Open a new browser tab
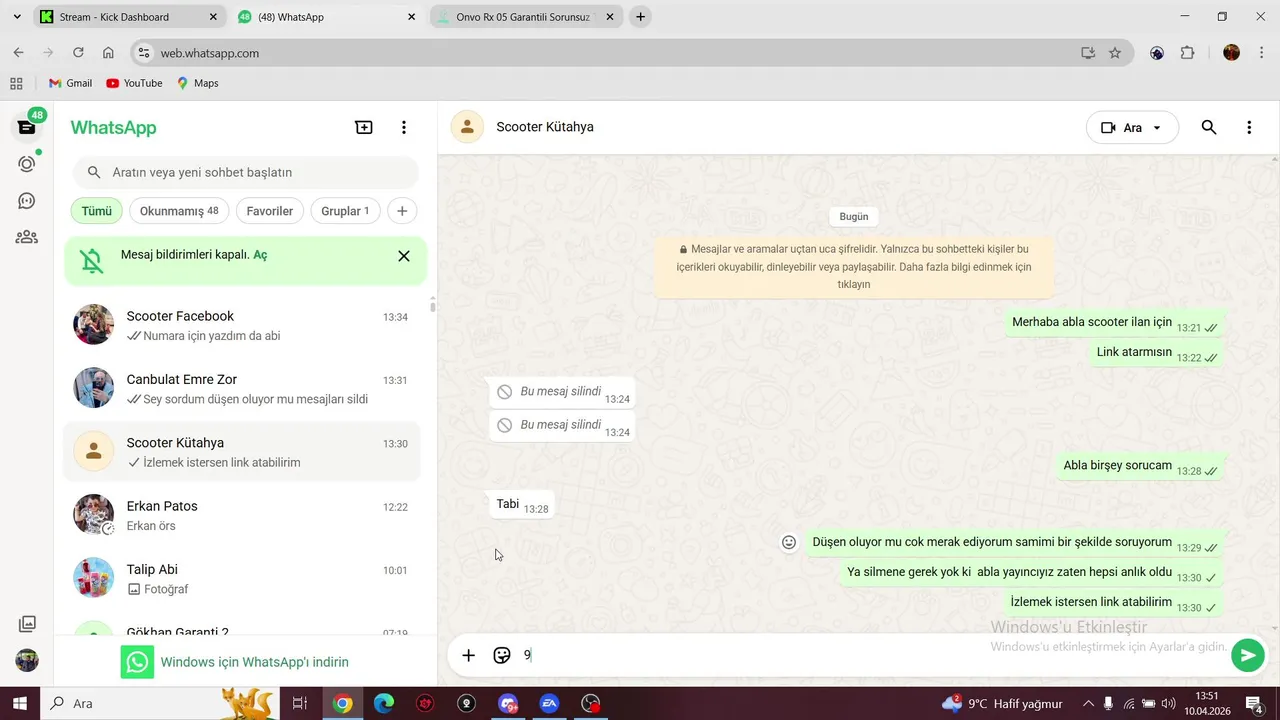This screenshot has width=1280, height=720. coord(640,17)
